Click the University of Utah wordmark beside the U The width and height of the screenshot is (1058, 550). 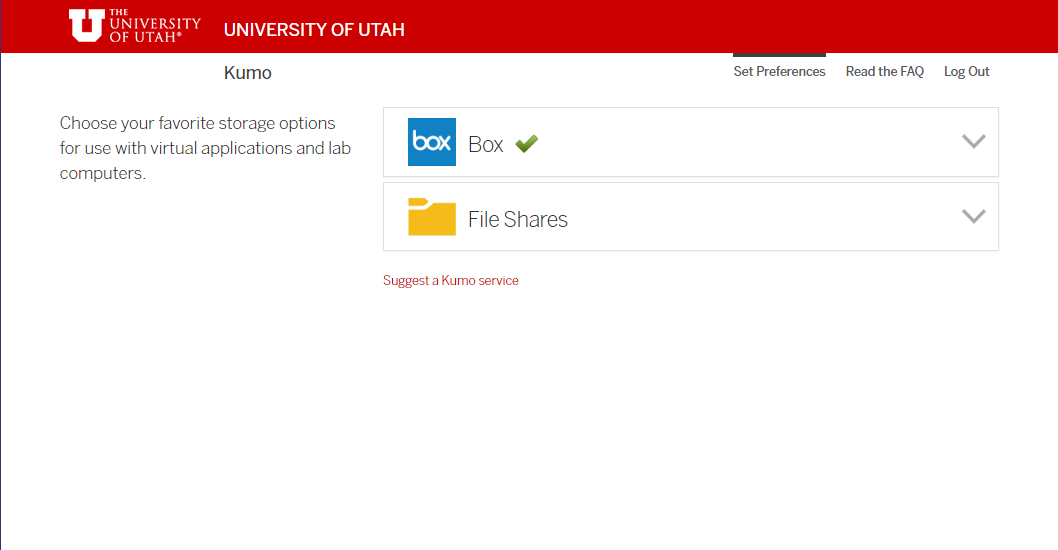(x=155, y=26)
